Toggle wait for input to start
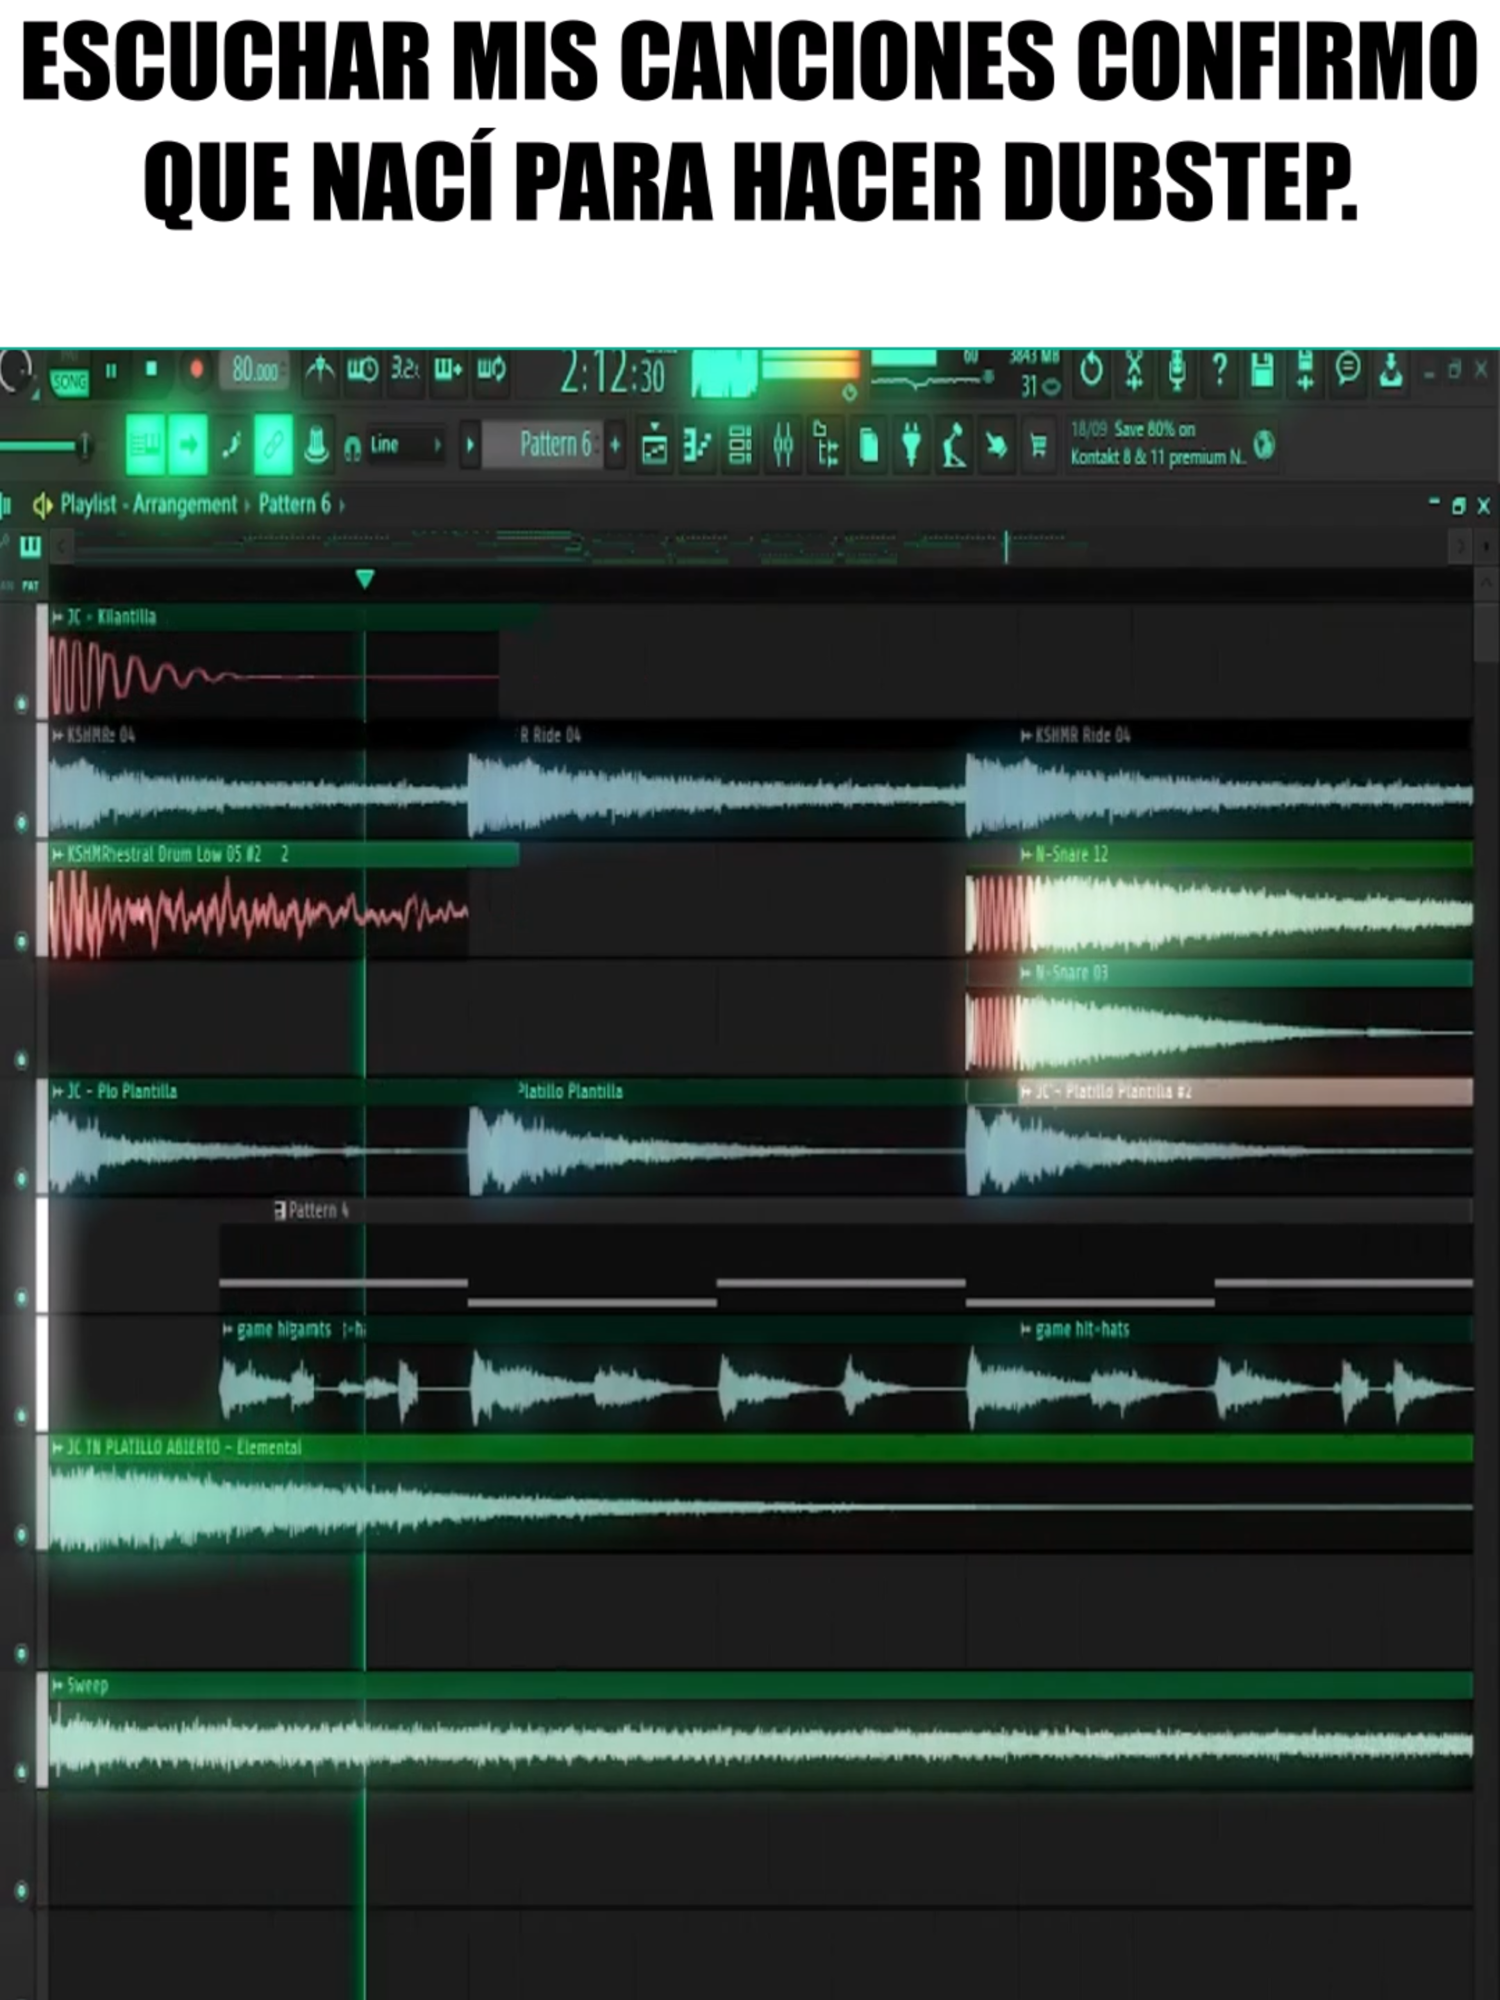The width and height of the screenshot is (1500, 2000). pos(362,370)
